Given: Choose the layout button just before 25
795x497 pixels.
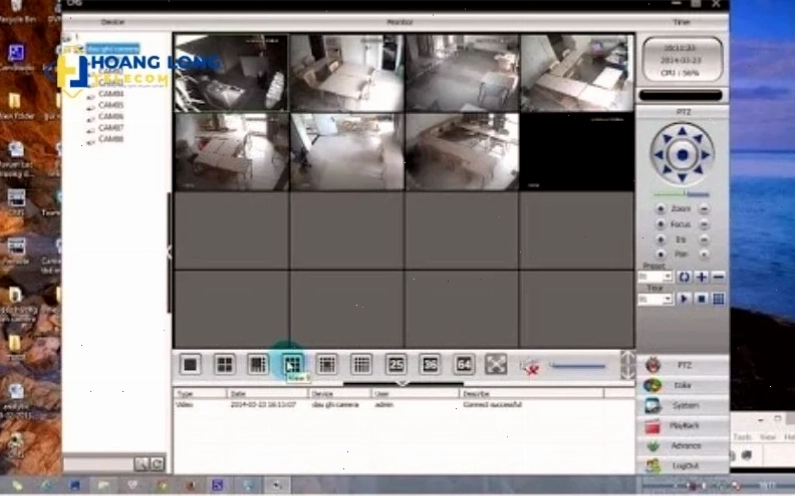Looking at the screenshot, I should click(361, 364).
